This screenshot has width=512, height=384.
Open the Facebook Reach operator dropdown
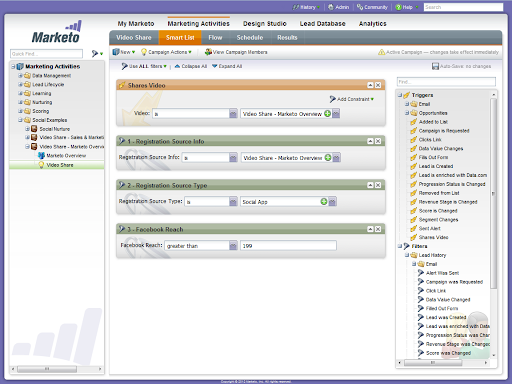pos(233,246)
